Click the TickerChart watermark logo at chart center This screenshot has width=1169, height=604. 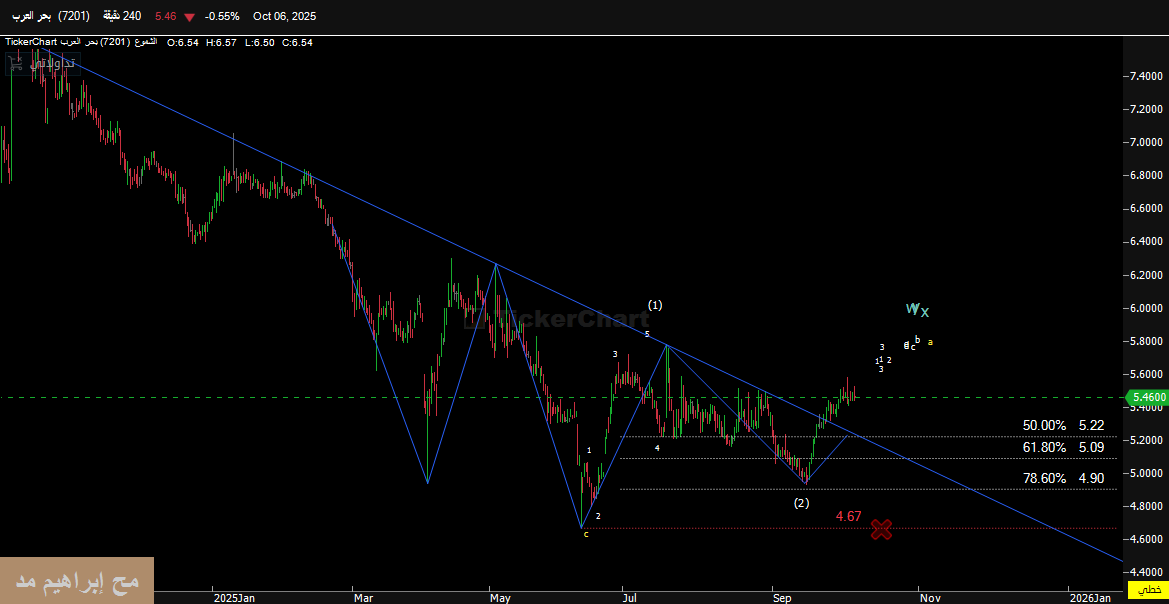coord(560,319)
